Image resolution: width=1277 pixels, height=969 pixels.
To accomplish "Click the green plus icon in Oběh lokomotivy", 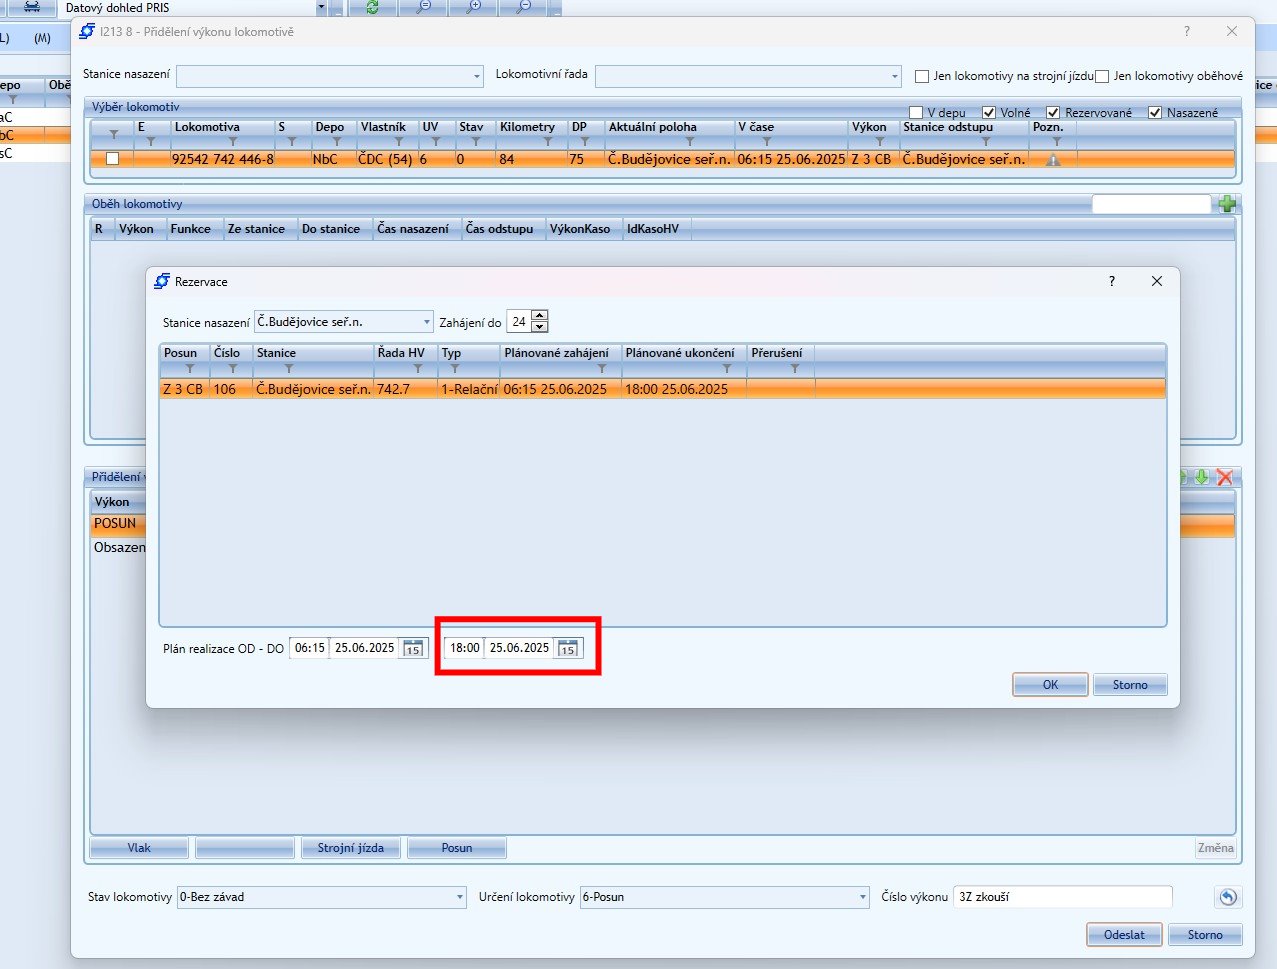I will (x=1227, y=204).
